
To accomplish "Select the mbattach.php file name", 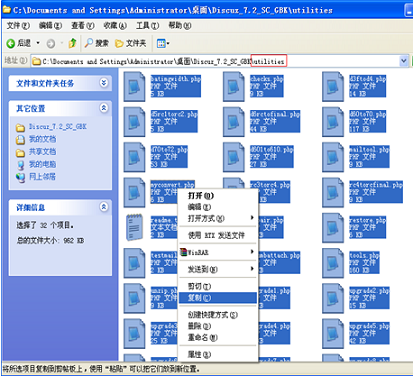I will click(x=279, y=255).
